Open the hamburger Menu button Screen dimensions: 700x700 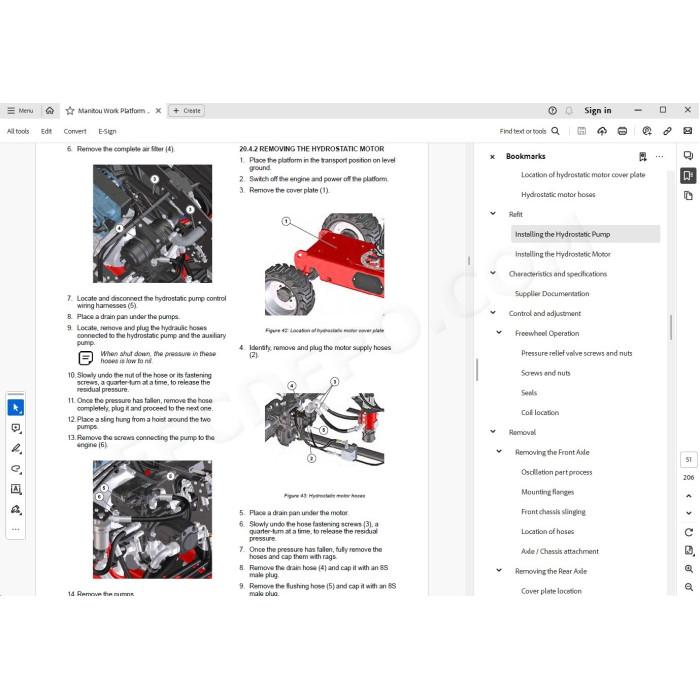click(x=21, y=110)
